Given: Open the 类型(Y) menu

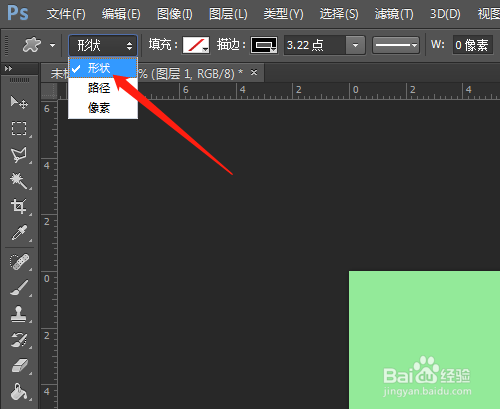Looking at the screenshot, I should [284, 14].
